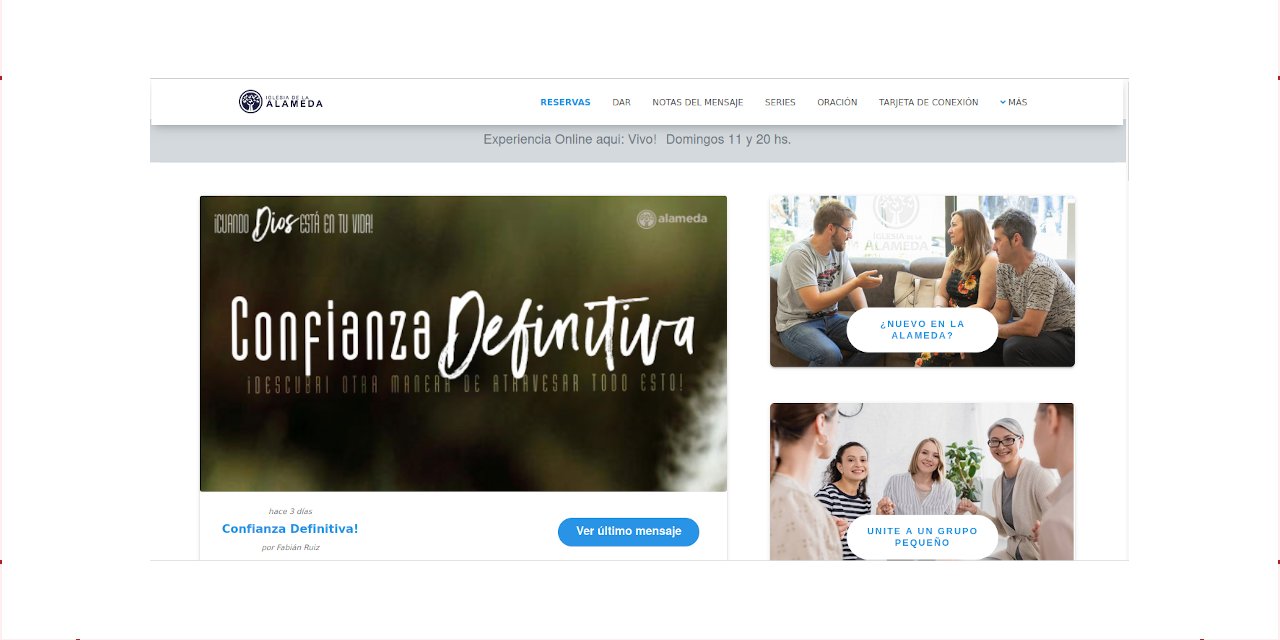Image resolution: width=1280 pixels, height=640 pixels.
Task: Click the 'hace 3 días' date text
Action: 290,512
